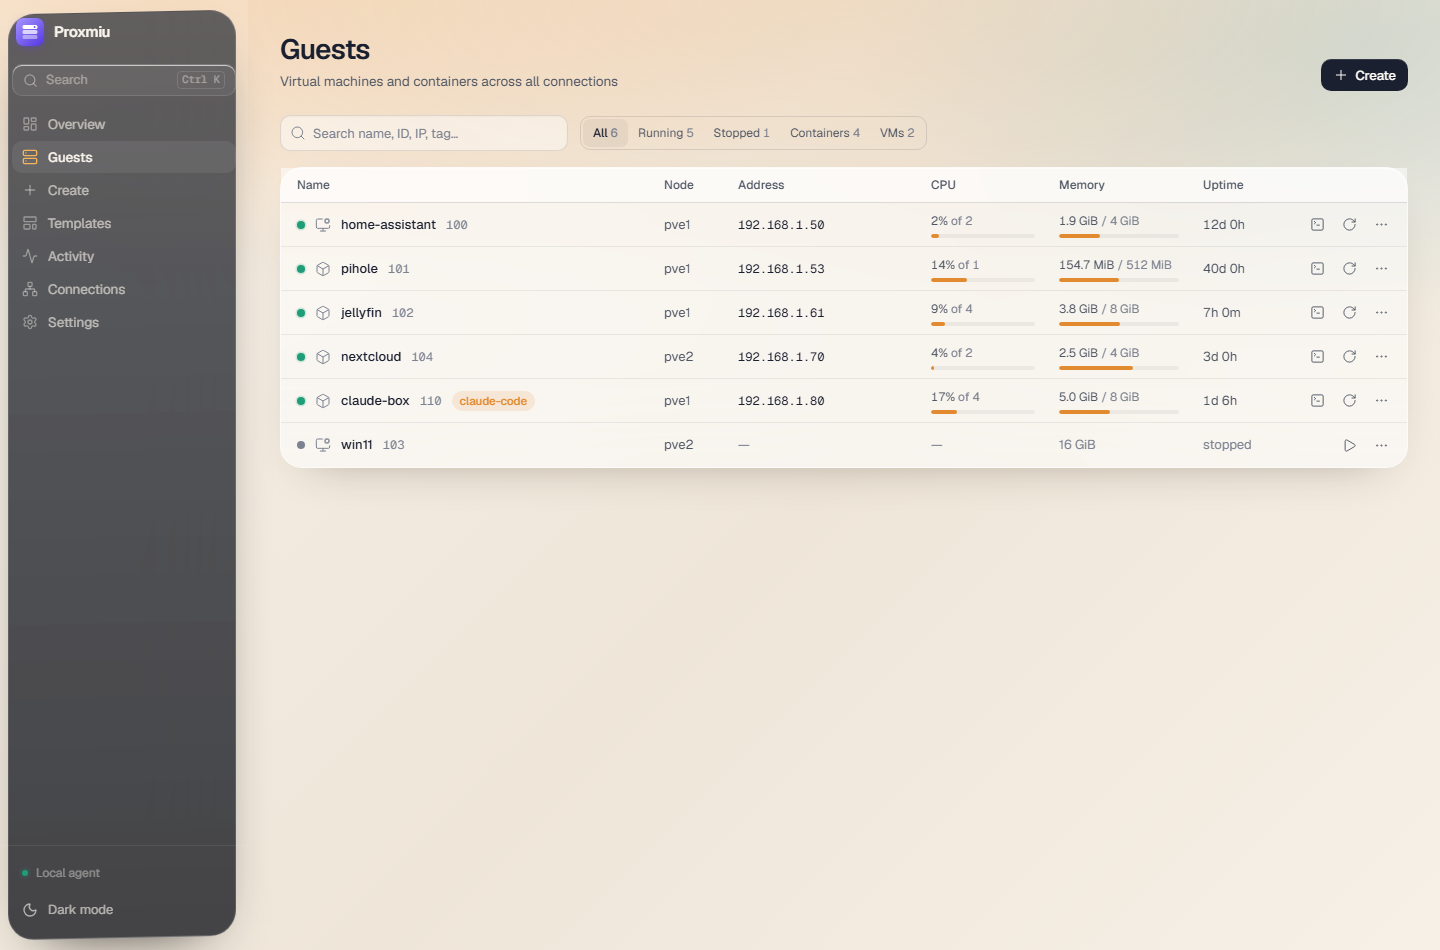The width and height of the screenshot is (1440, 950).
Task: Filter to Containers 4
Action: (824, 133)
